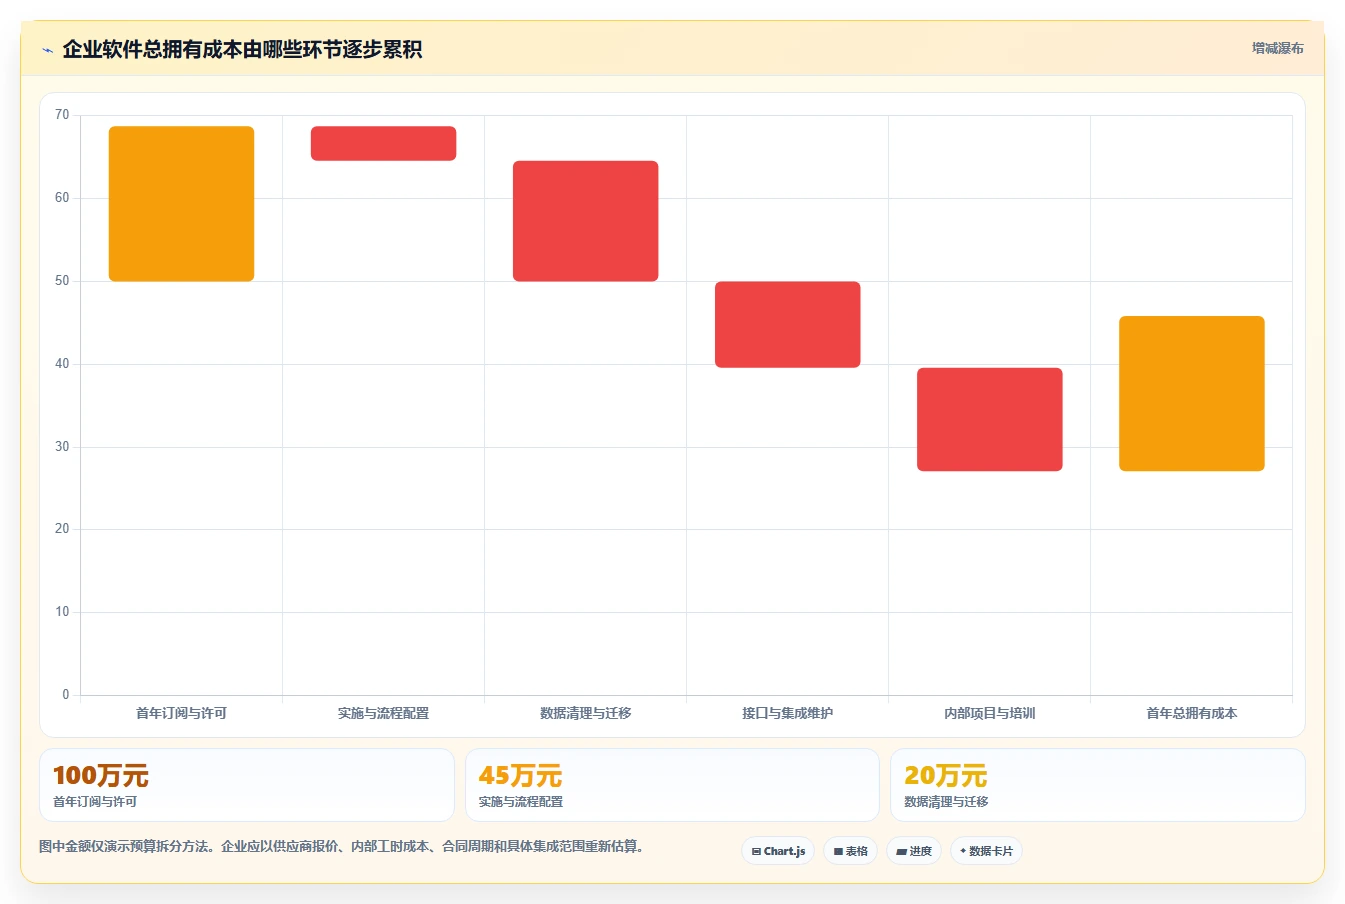The image size is (1345, 904).
Task: Select the red 数据清理与迁移 bar
Action: [x=585, y=221]
